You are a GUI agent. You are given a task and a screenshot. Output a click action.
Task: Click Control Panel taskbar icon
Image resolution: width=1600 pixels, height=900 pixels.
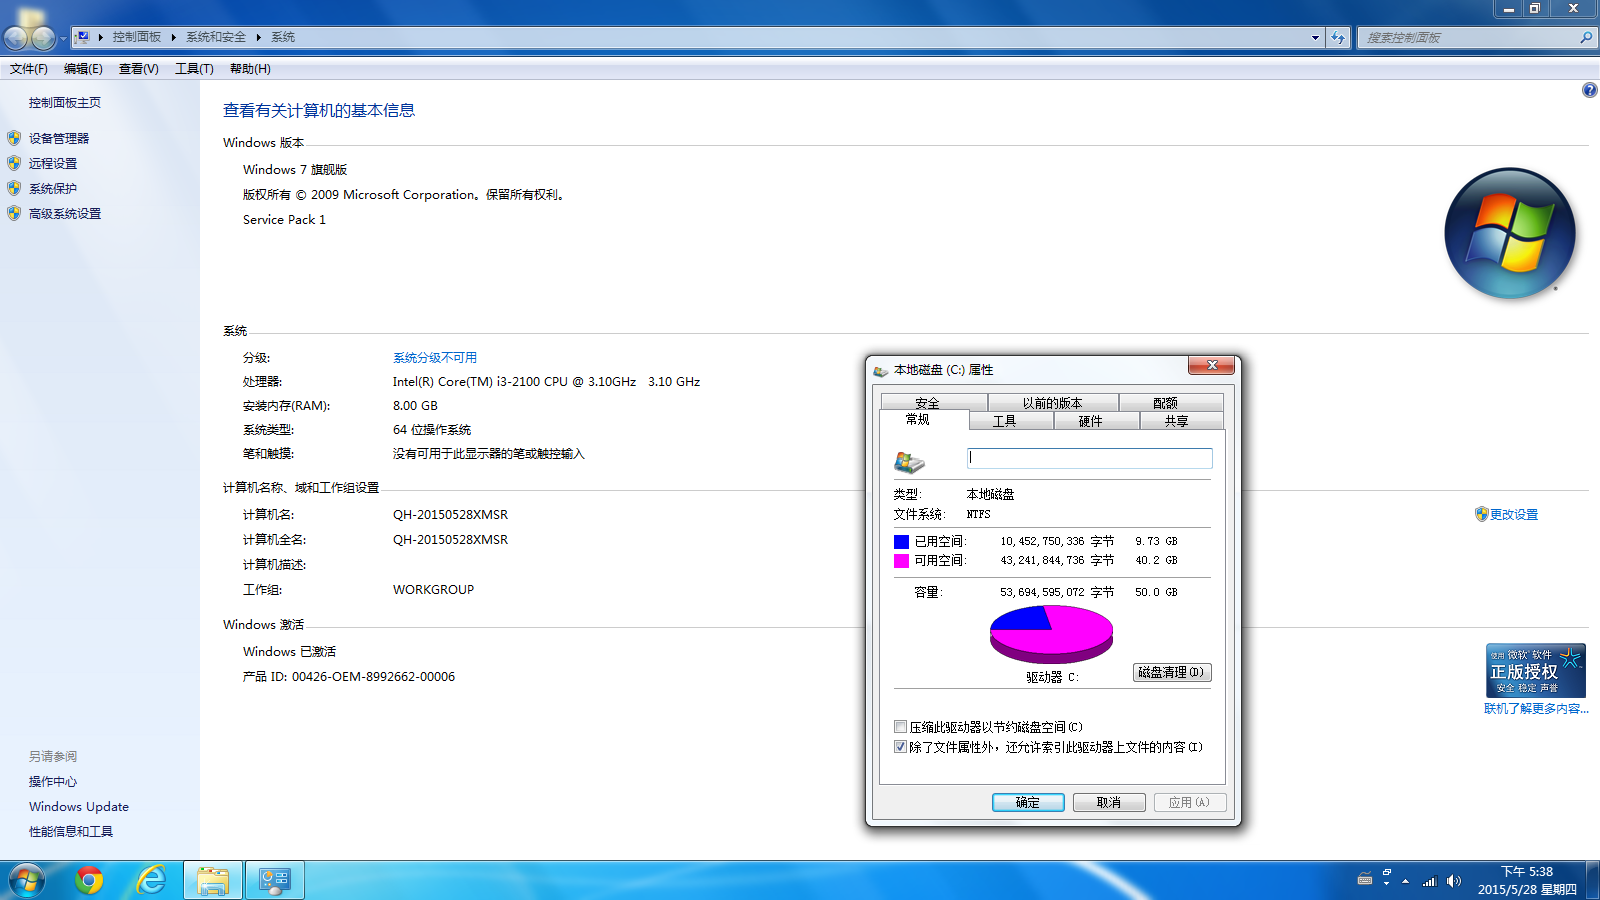(275, 880)
